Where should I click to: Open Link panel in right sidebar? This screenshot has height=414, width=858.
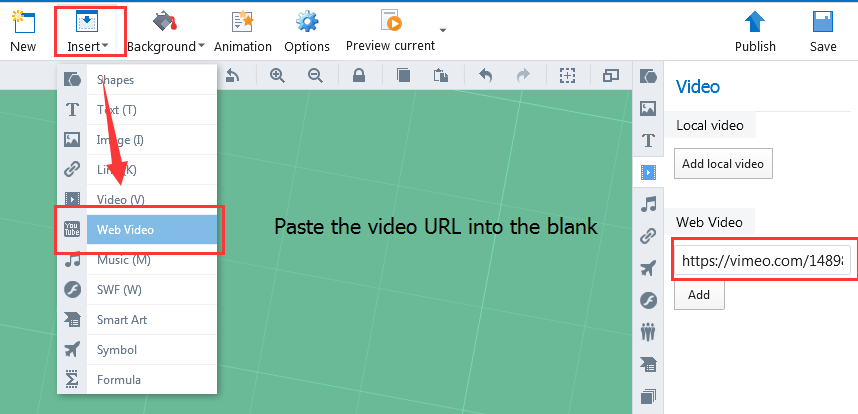coord(648,236)
